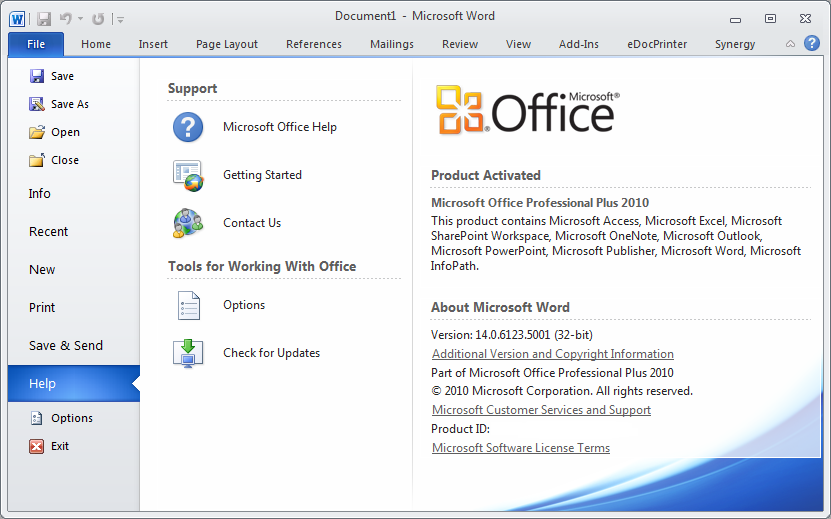Open Getting Started text
831x519 pixels.
pyautogui.click(x=262, y=175)
